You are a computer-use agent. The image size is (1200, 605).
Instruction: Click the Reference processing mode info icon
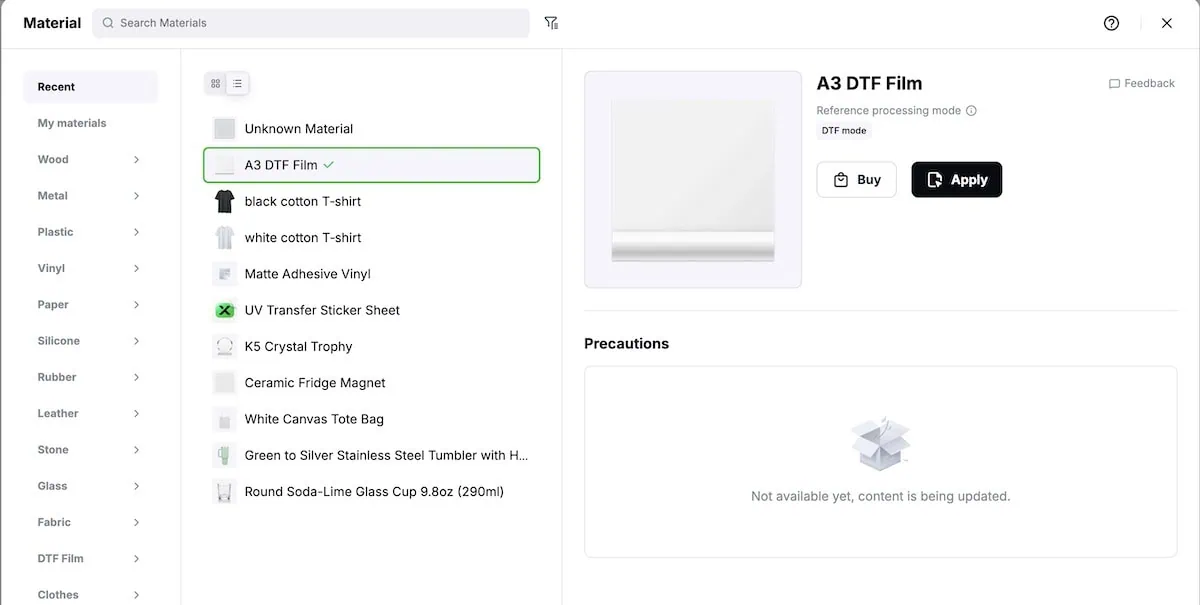971,111
